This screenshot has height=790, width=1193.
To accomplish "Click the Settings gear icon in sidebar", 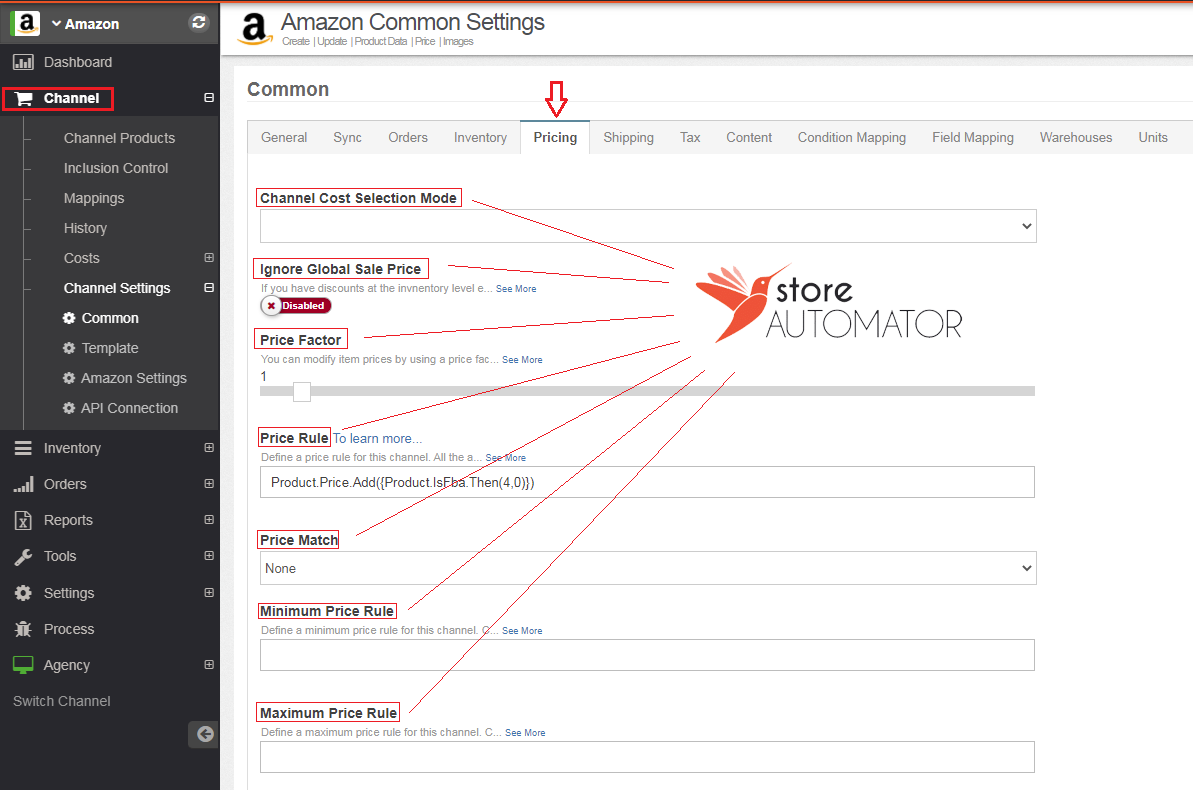I will (x=24, y=593).
